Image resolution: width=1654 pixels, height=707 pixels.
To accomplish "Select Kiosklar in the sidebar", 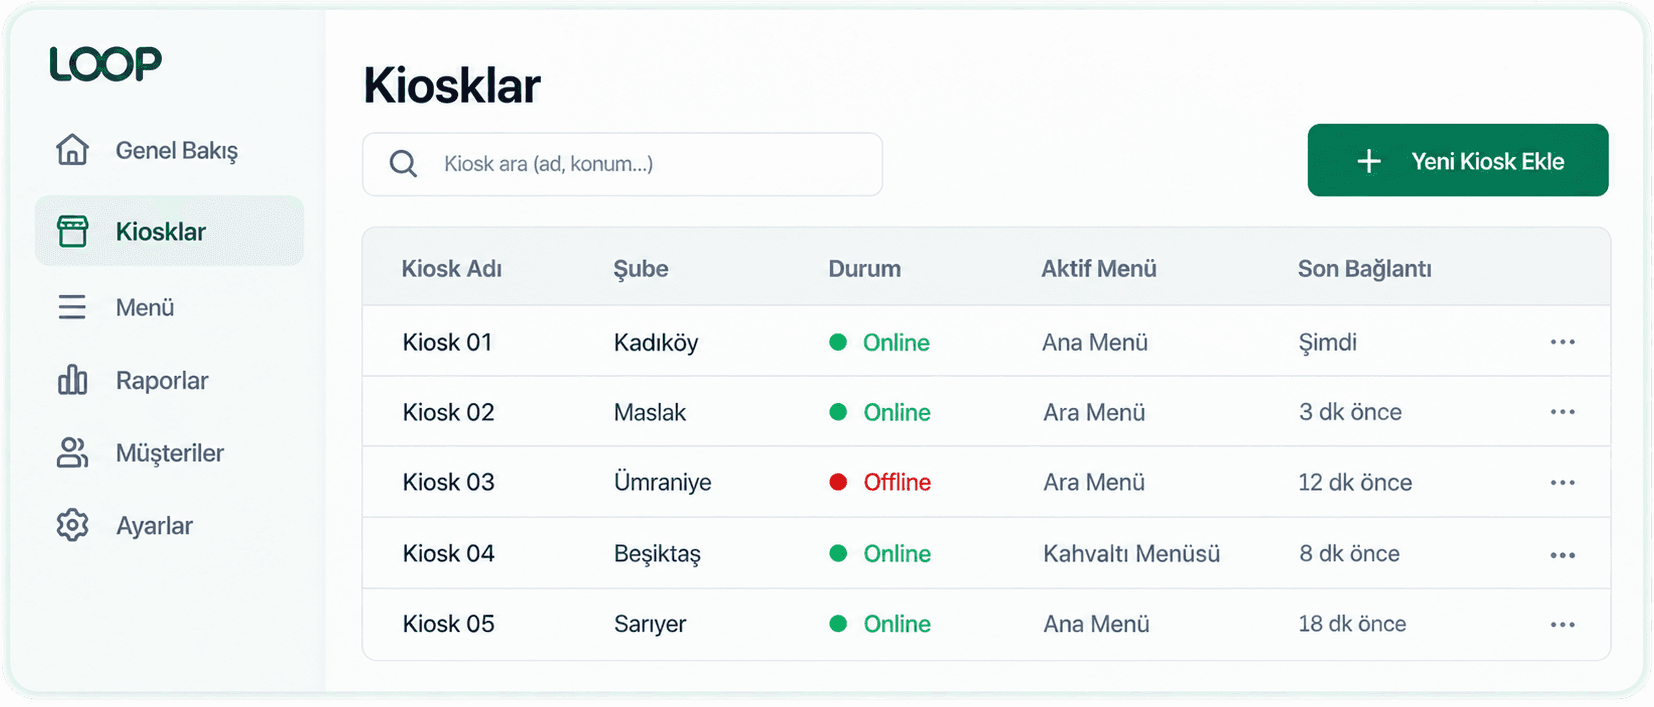I will point(169,231).
